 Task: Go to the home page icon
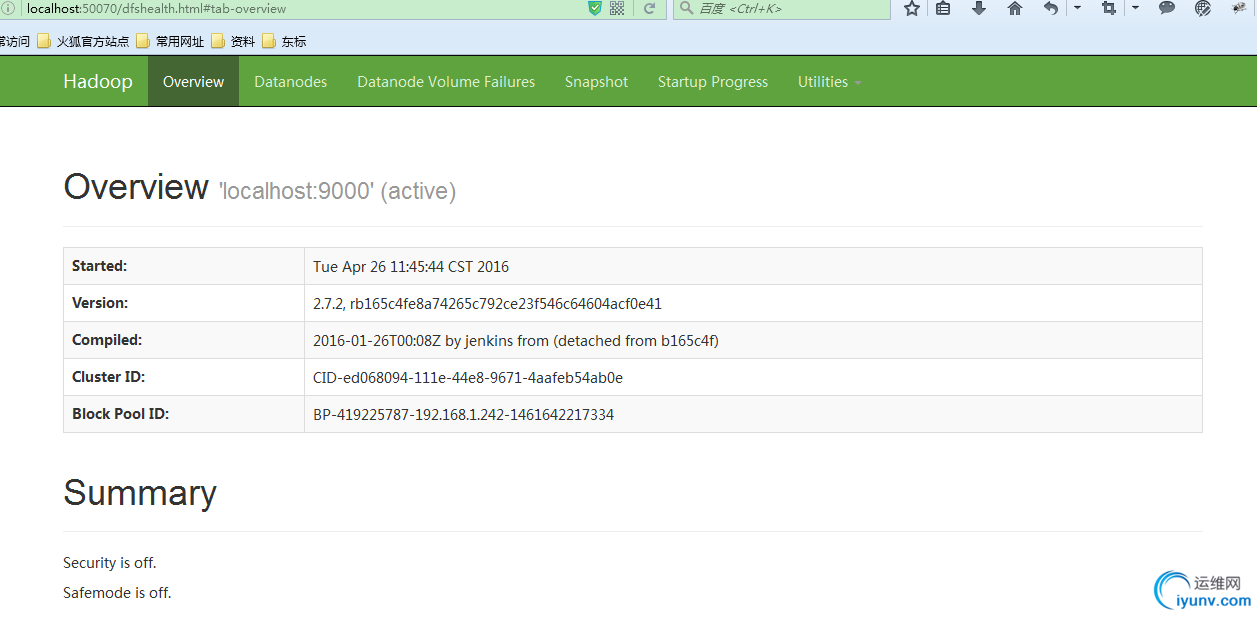point(1015,8)
